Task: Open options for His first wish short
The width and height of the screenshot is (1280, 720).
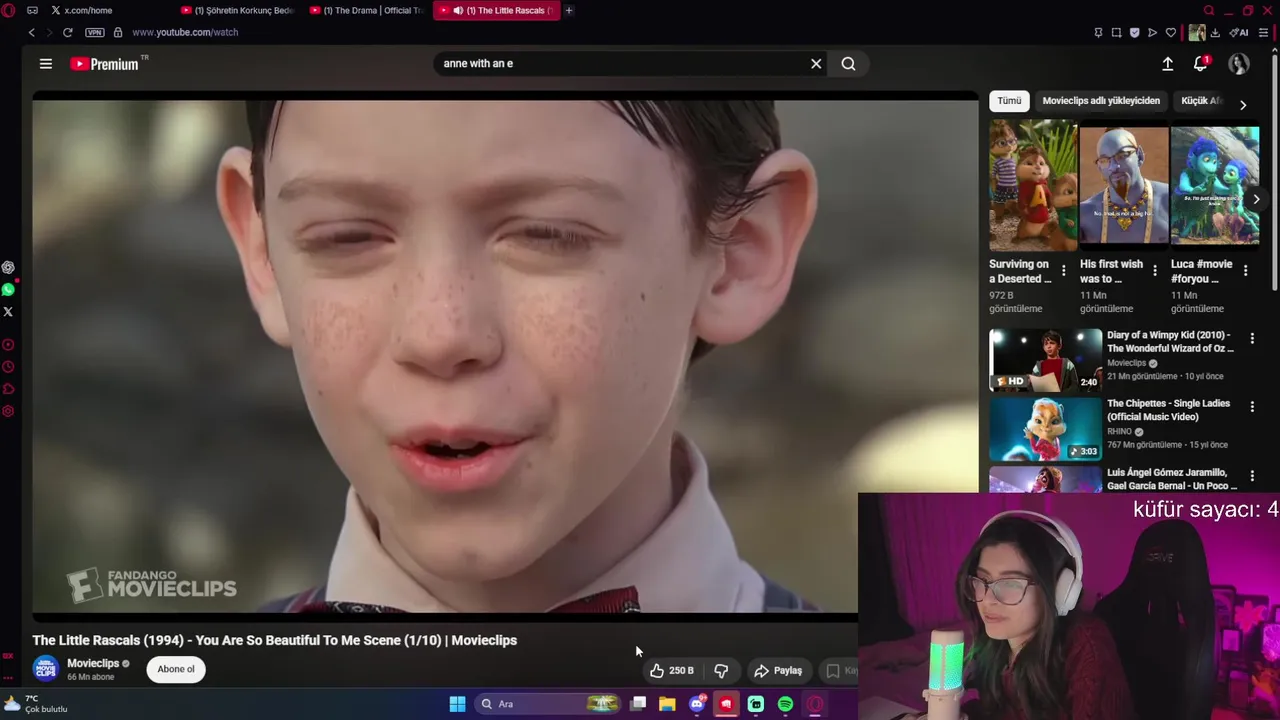Action: point(1154,271)
